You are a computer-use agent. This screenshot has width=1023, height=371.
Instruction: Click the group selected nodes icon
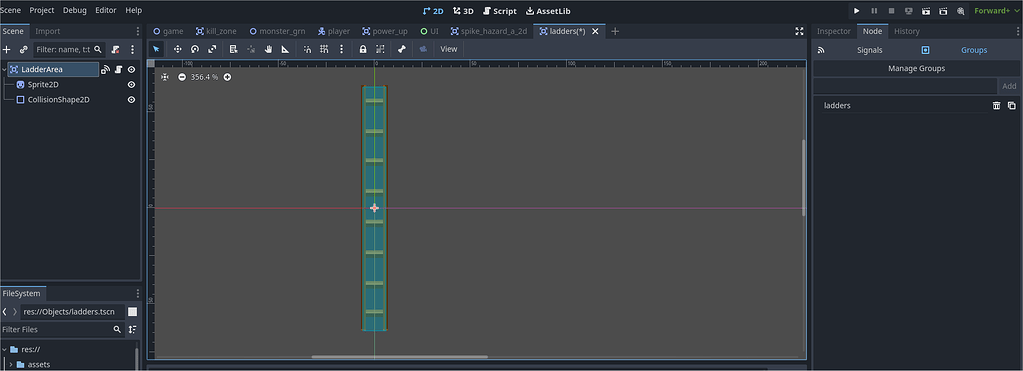tap(380, 49)
